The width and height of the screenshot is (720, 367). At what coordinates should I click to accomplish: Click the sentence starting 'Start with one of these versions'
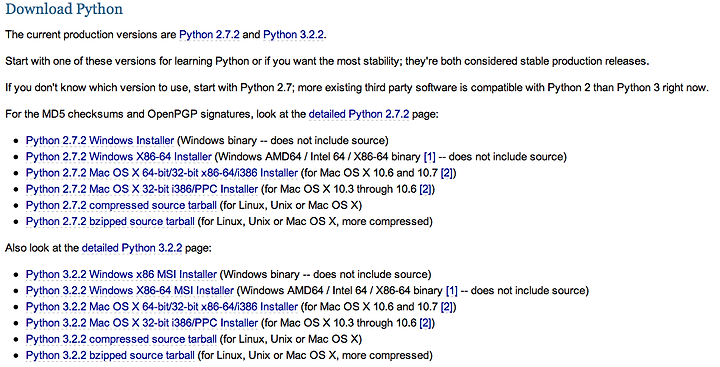point(327,61)
